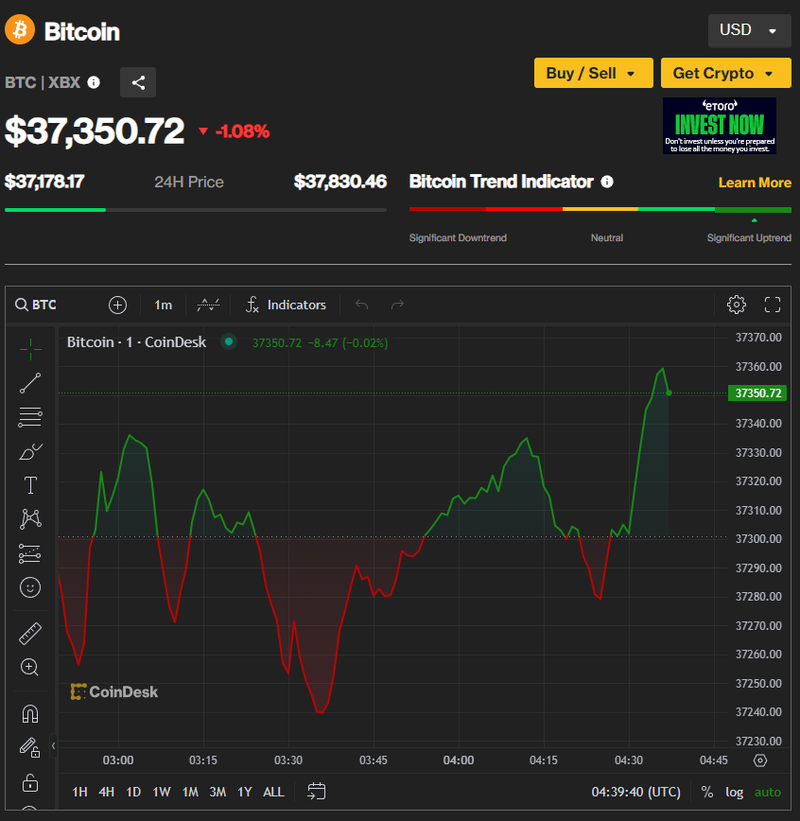The image size is (800, 821).
Task: Click the add symbol compare plus icon
Action: pos(118,305)
